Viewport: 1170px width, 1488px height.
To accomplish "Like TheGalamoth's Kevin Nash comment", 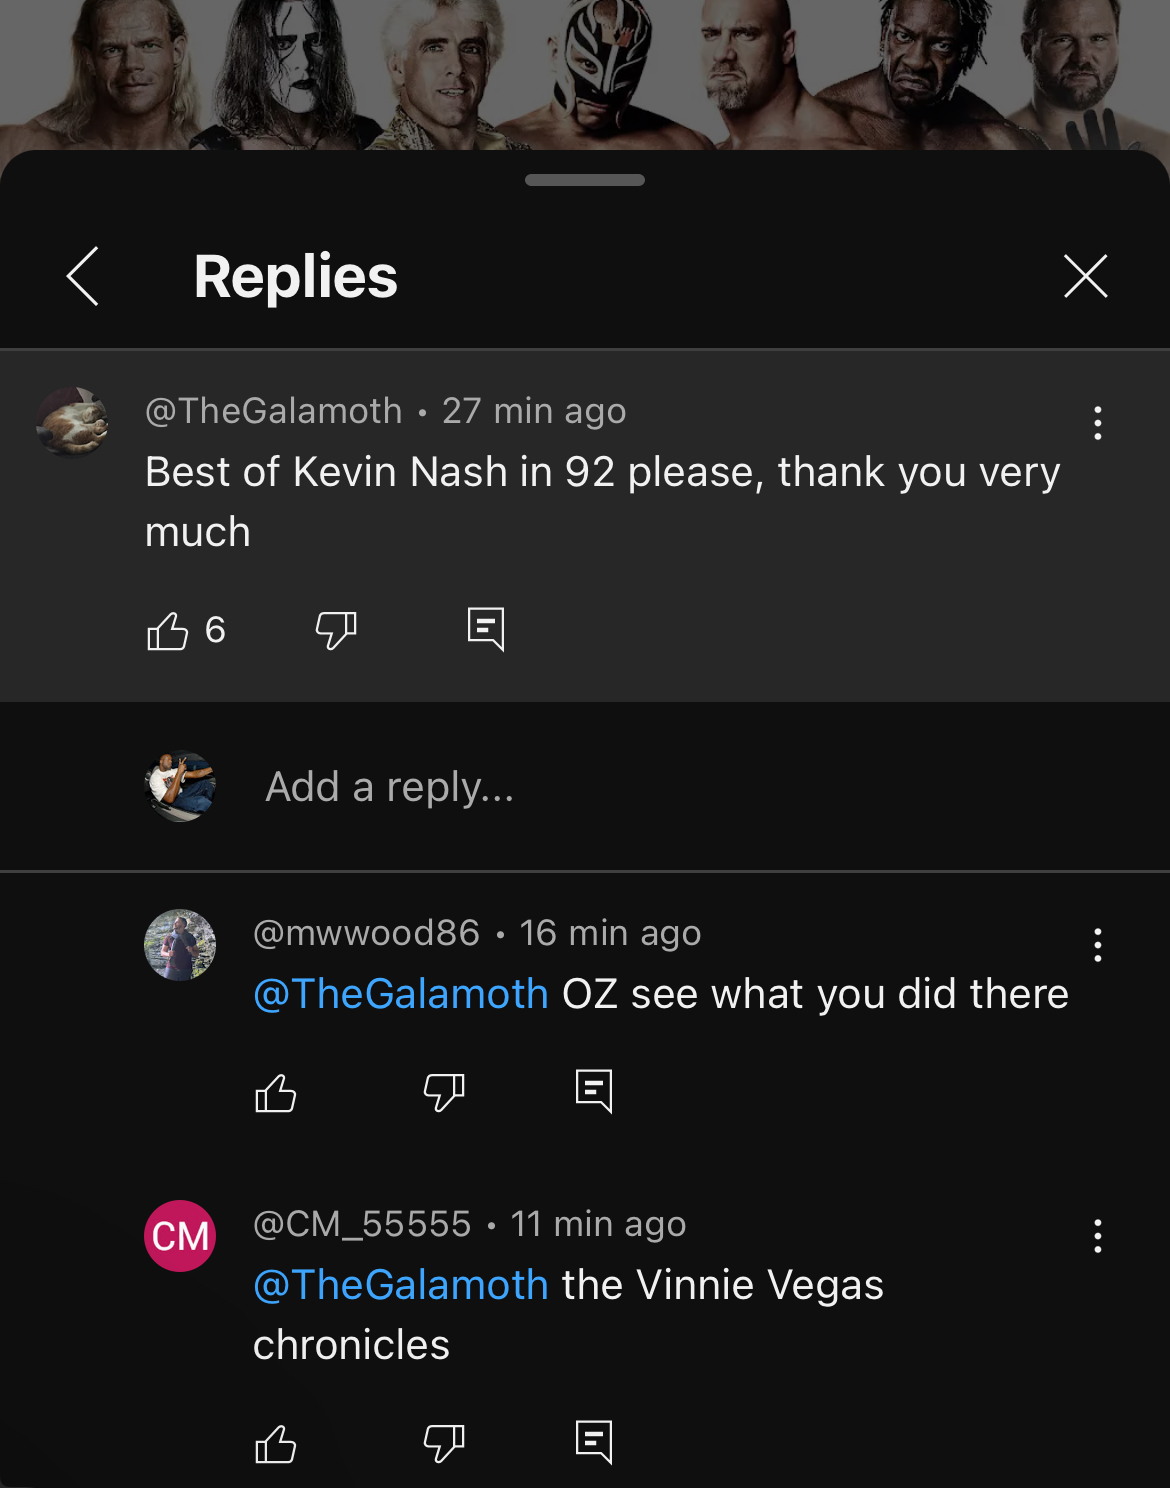I will 168,631.
